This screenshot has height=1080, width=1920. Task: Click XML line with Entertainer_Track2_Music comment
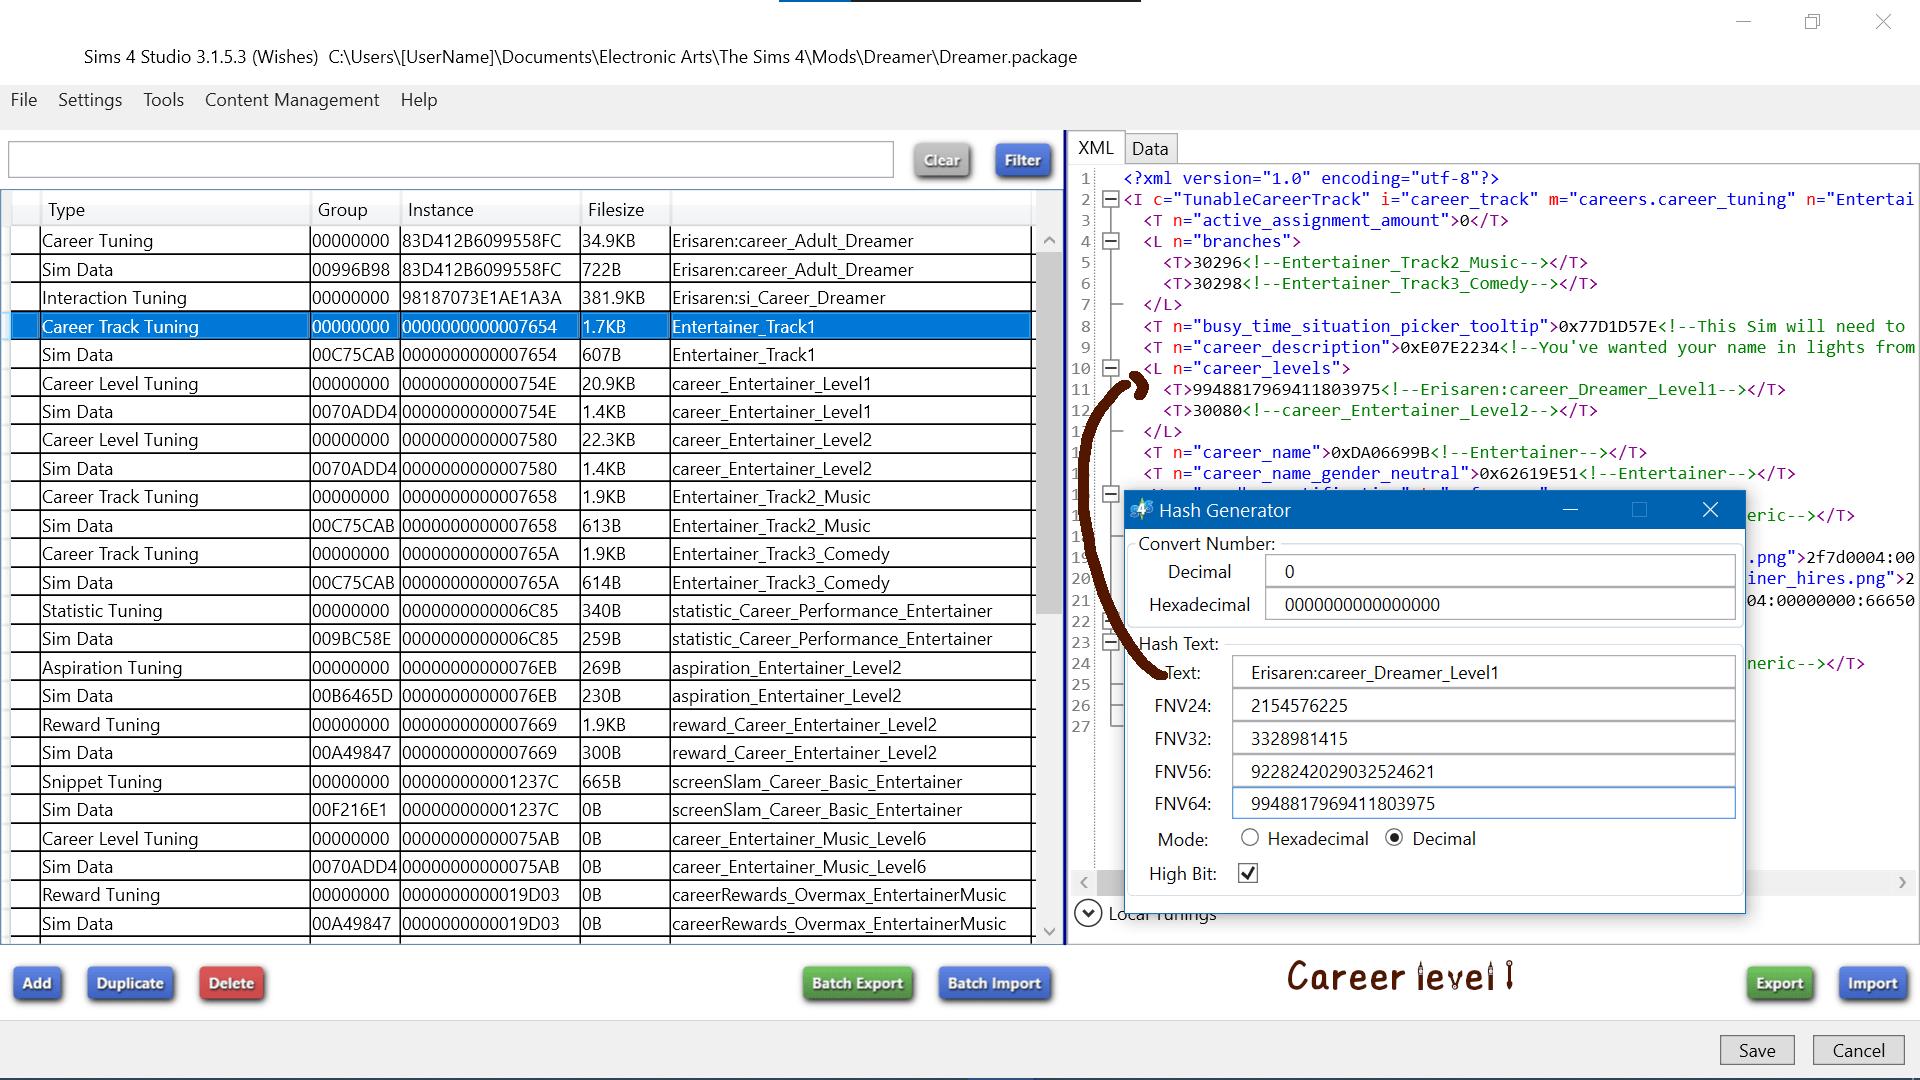click(x=1375, y=262)
